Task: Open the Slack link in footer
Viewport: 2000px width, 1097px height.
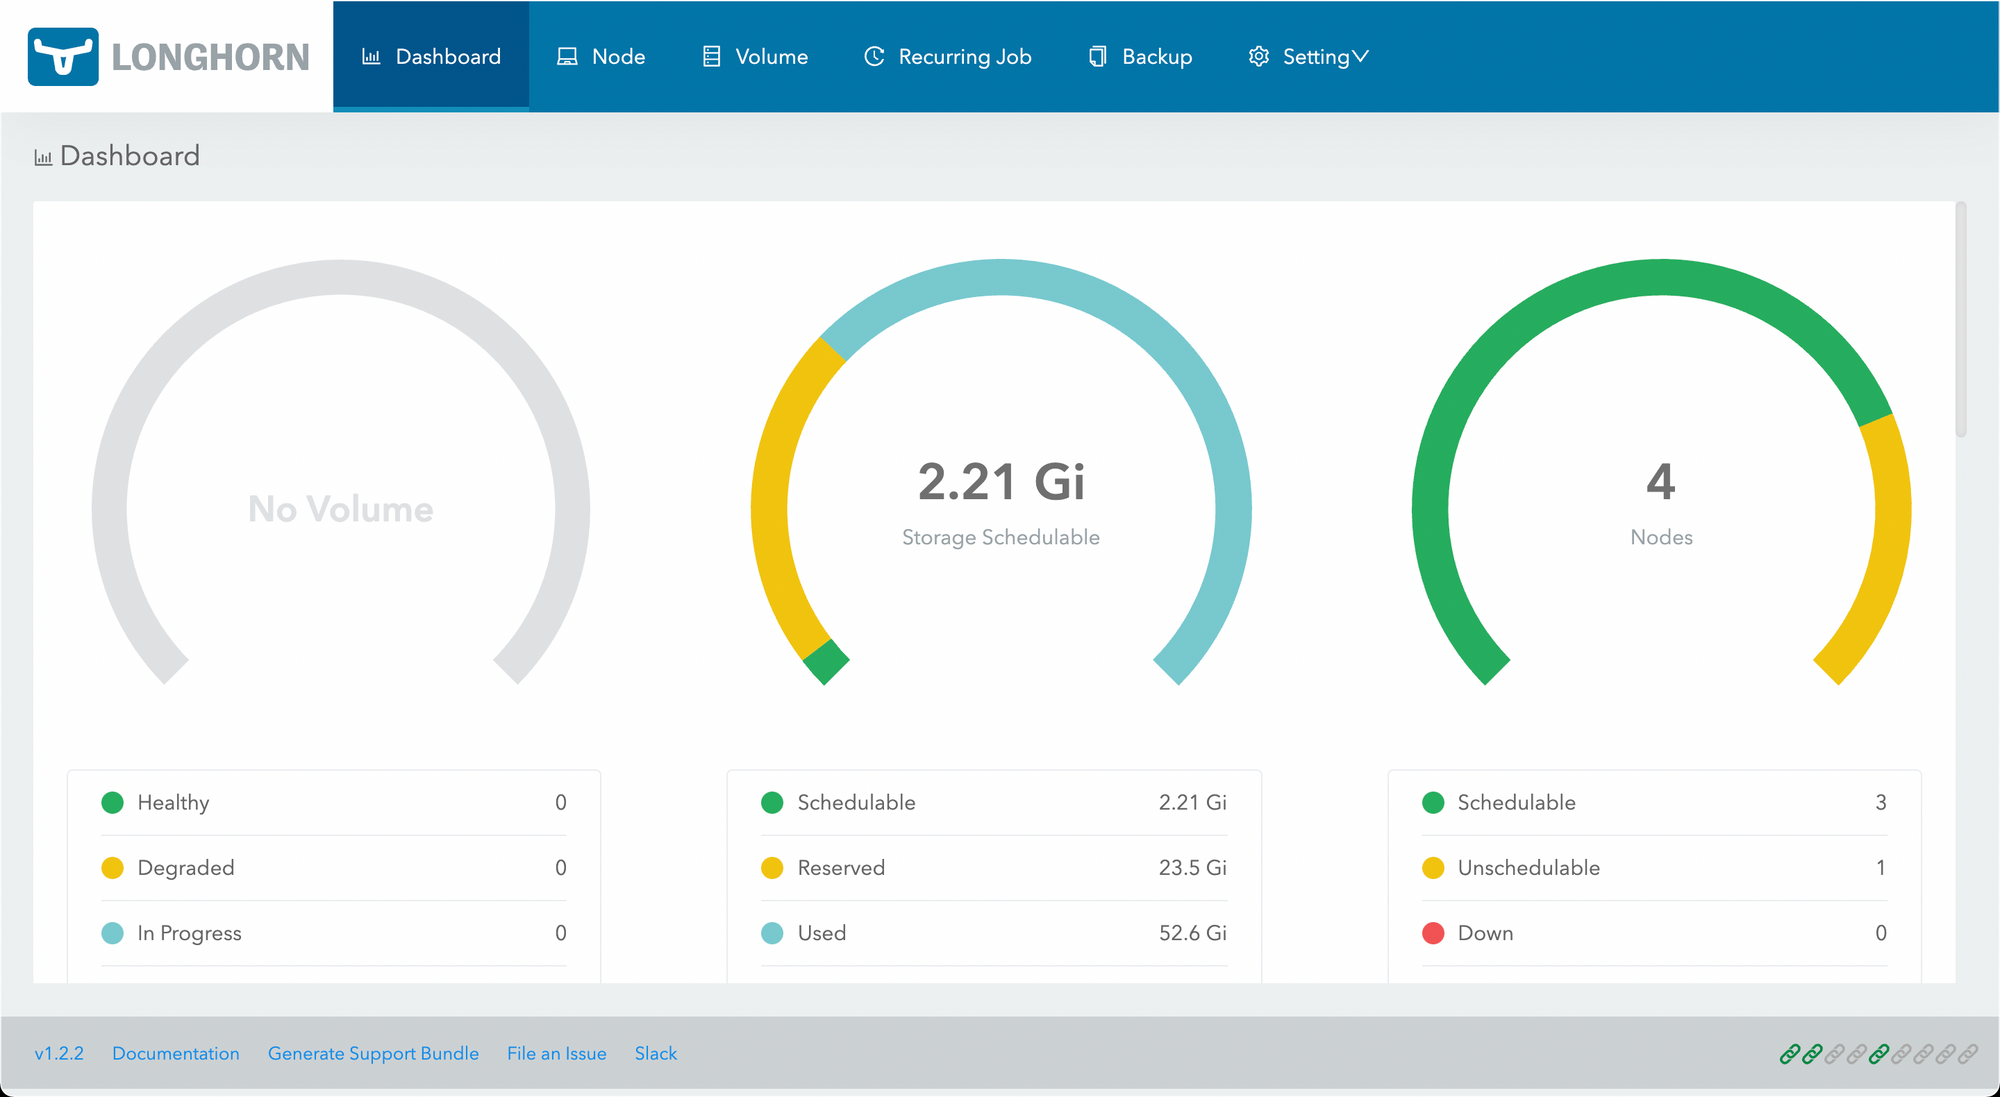Action: click(655, 1054)
